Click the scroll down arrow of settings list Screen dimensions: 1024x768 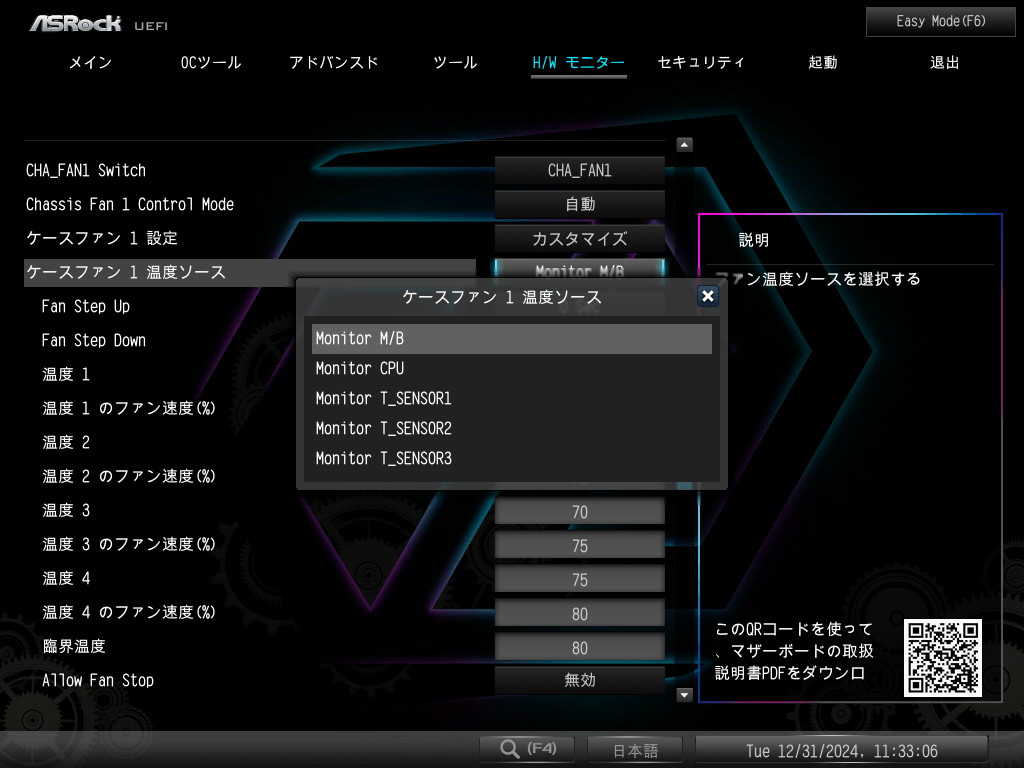click(684, 694)
